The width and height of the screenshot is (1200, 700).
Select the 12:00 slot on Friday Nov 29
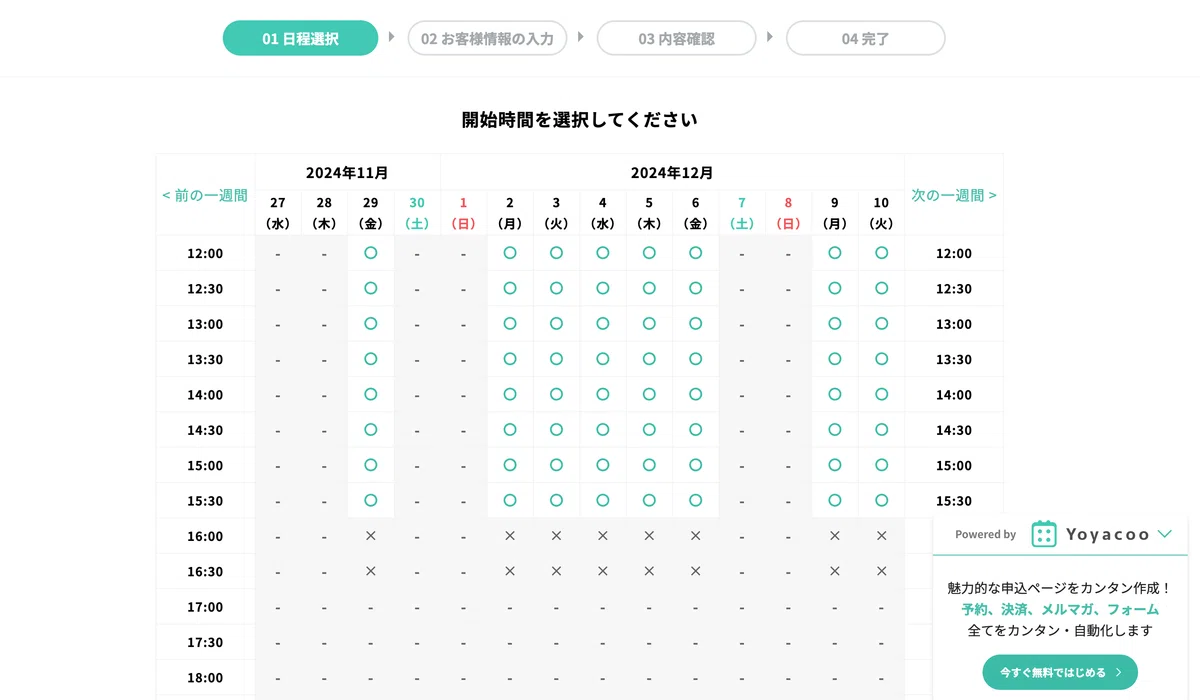point(371,253)
